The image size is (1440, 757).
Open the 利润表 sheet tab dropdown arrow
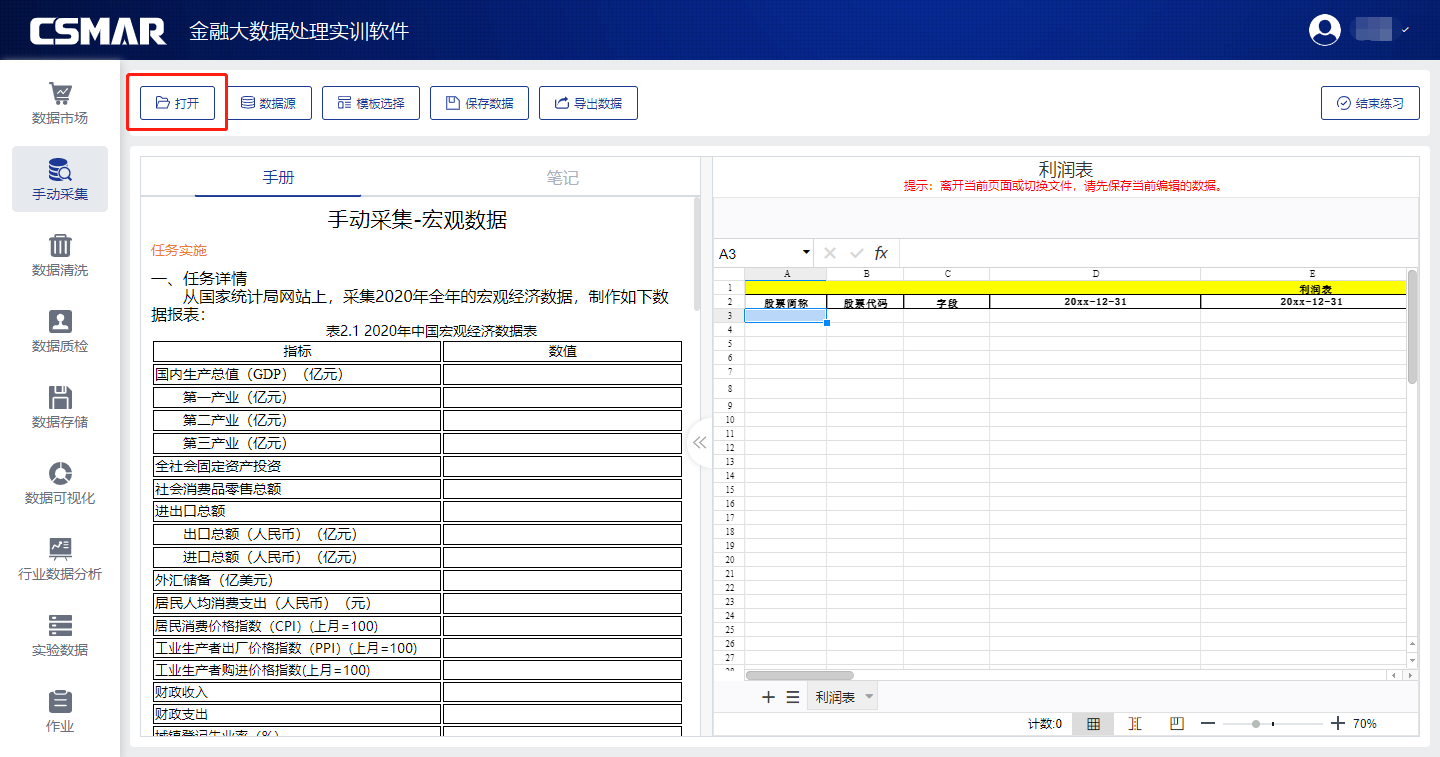(868, 697)
